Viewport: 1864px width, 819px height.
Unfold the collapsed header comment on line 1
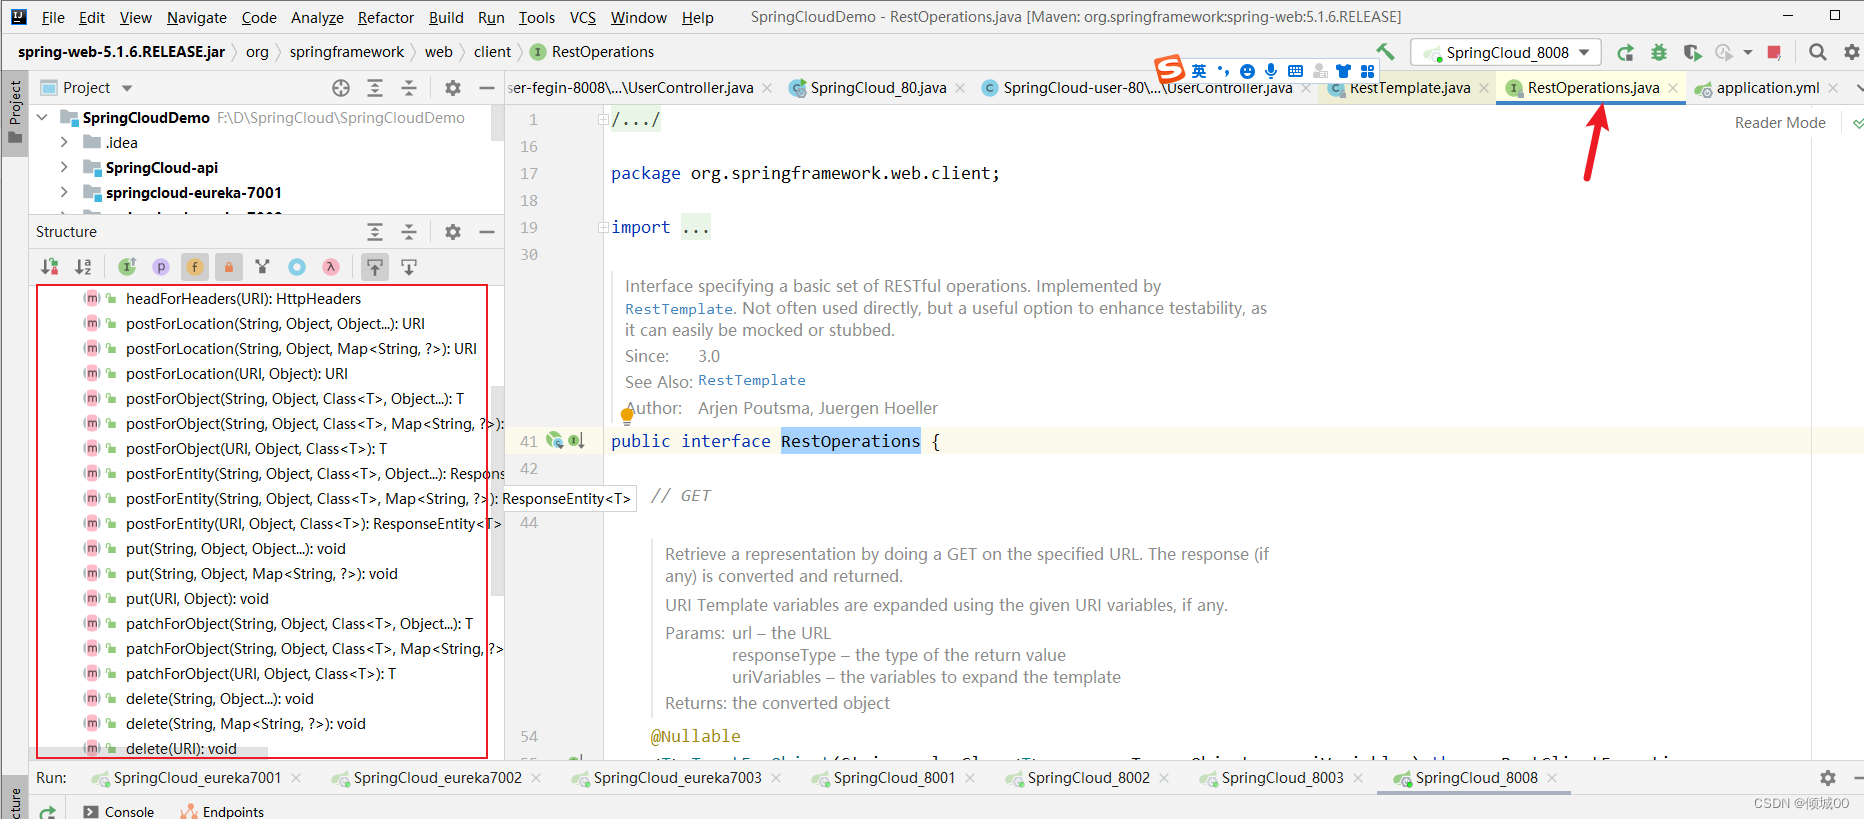(603, 120)
